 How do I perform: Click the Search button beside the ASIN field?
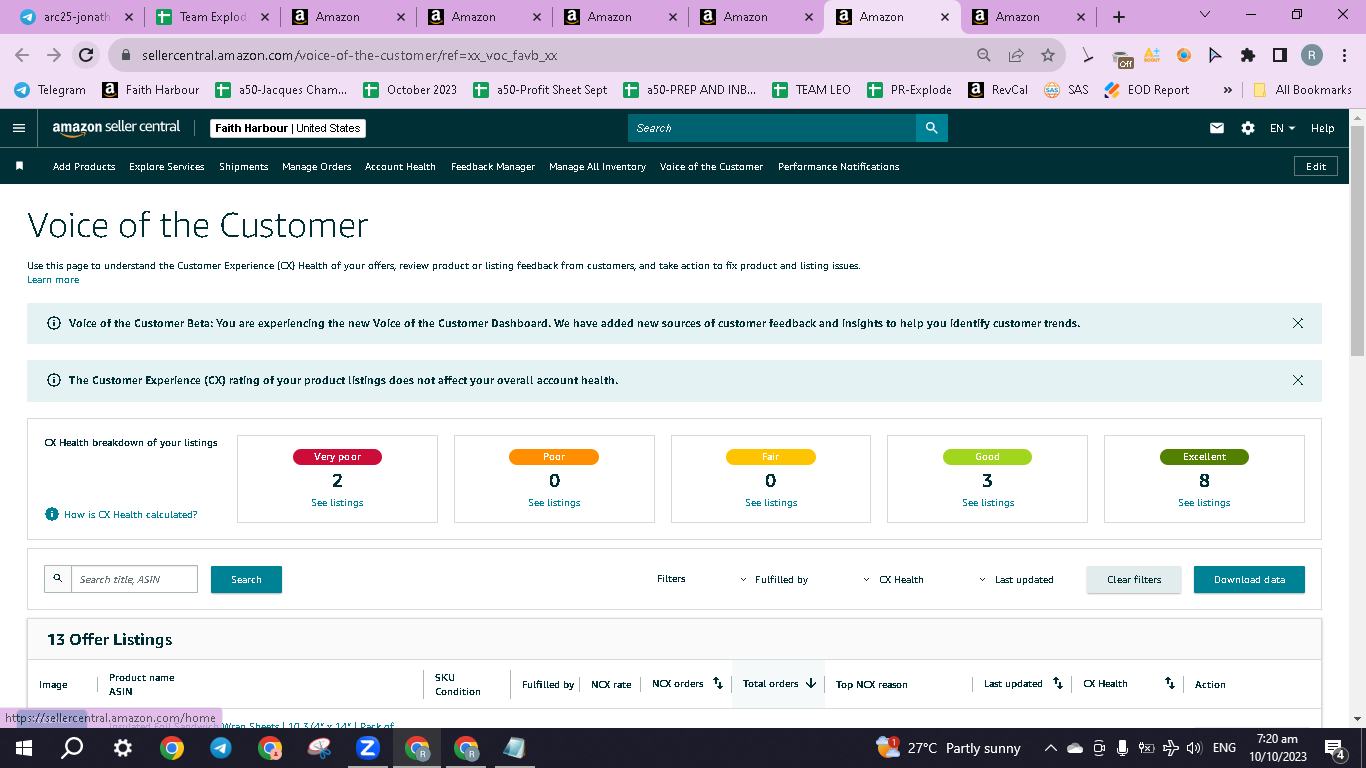(246, 580)
